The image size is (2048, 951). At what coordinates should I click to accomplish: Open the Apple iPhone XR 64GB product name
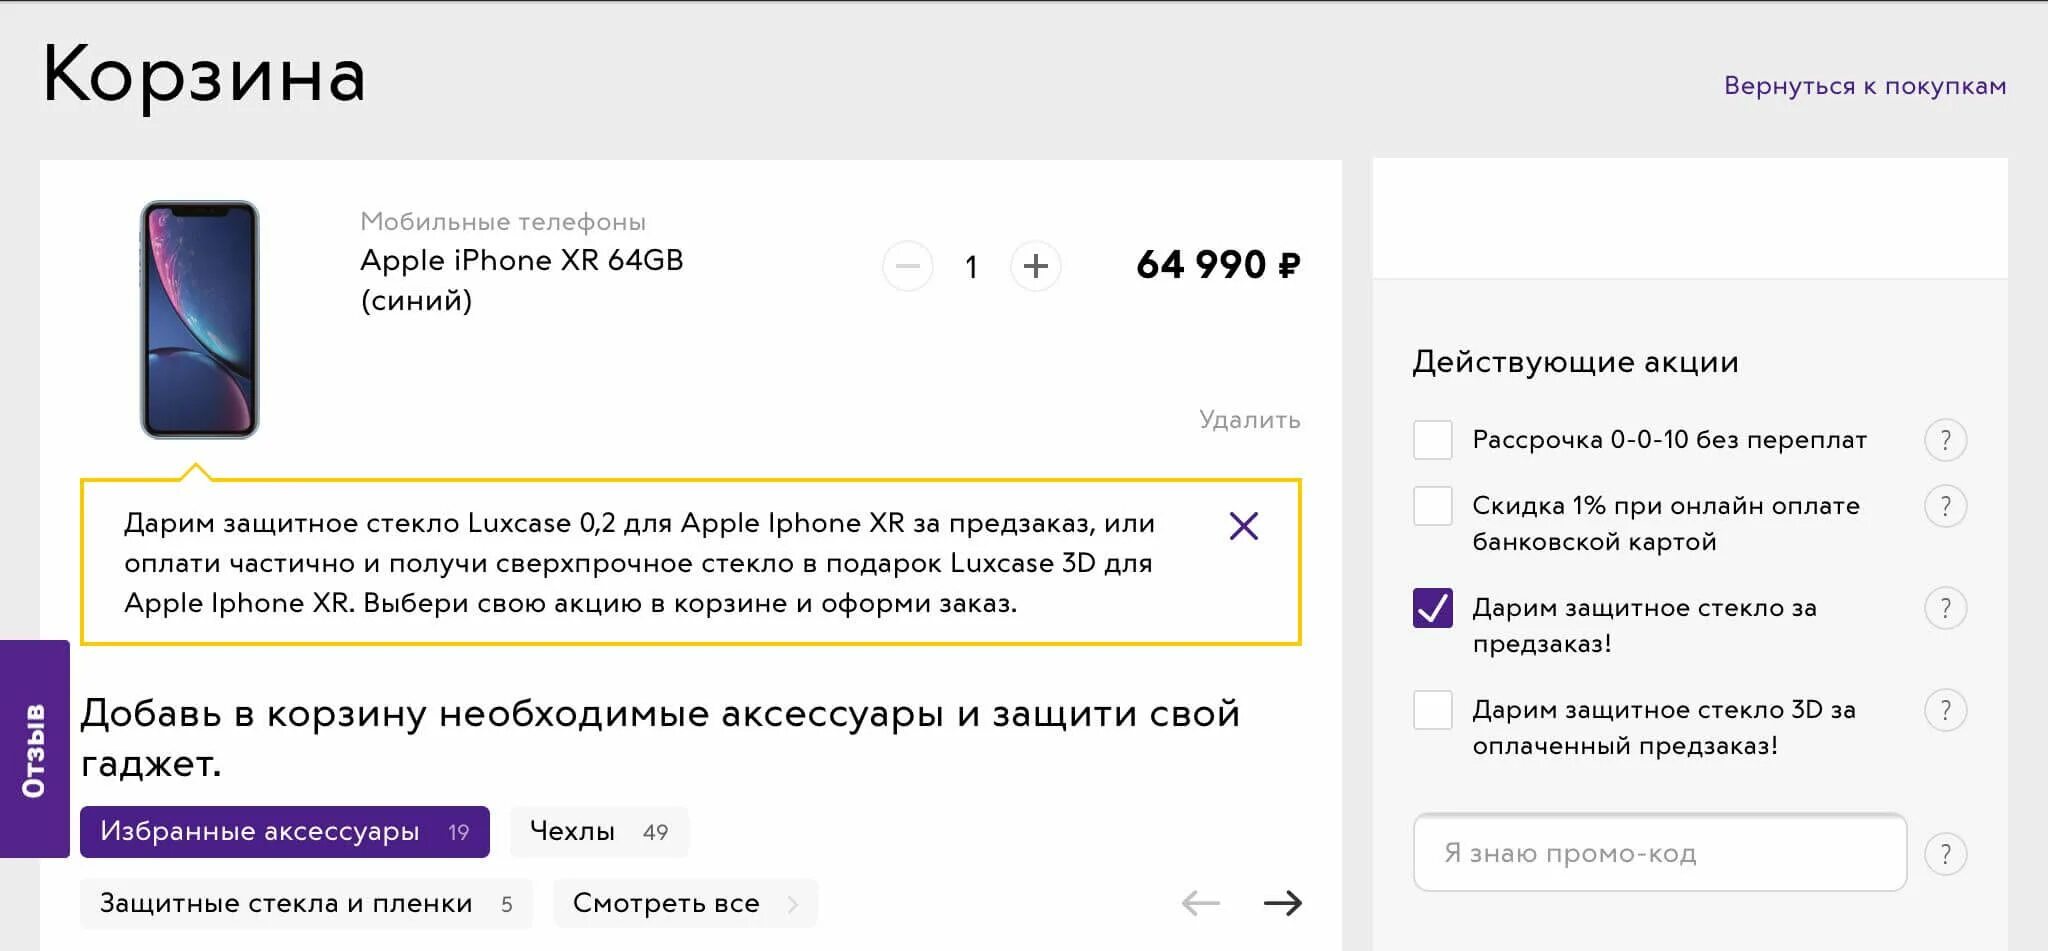[522, 280]
